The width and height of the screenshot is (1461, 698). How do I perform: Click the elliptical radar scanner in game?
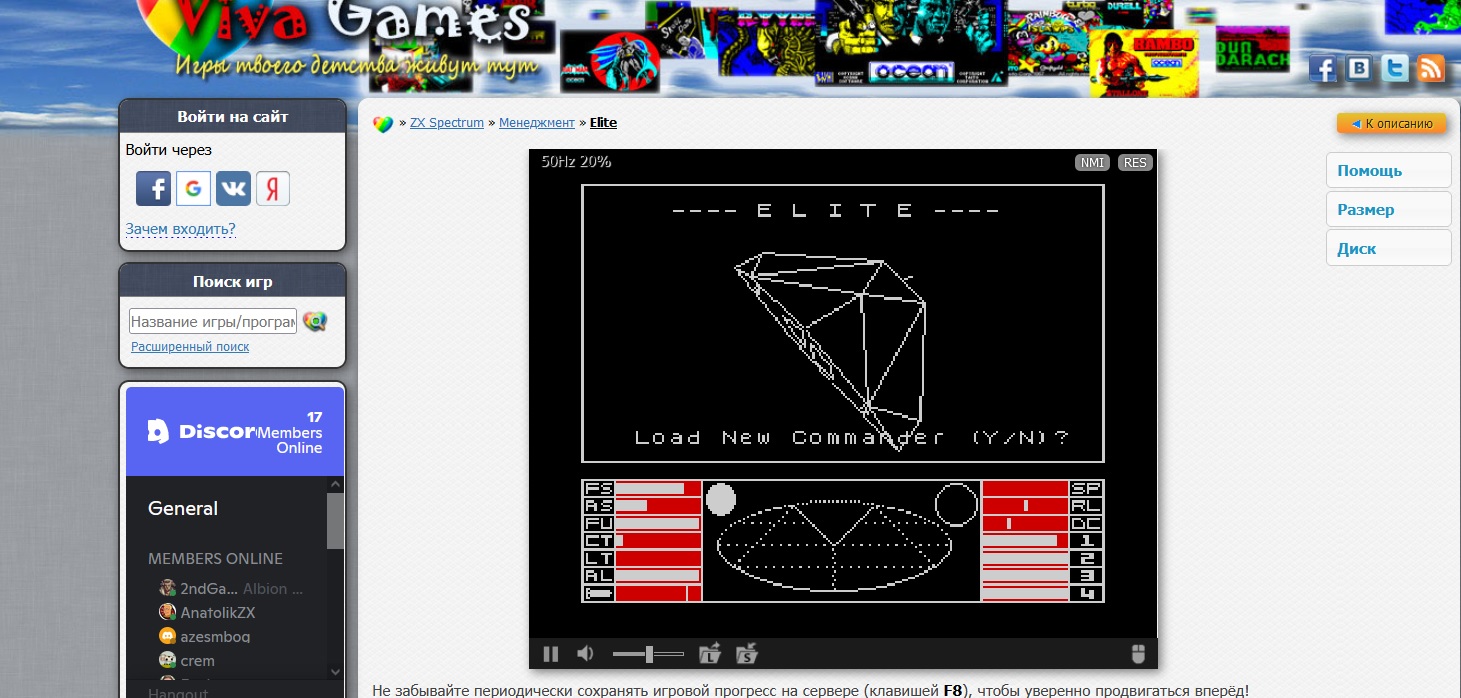tap(833, 544)
